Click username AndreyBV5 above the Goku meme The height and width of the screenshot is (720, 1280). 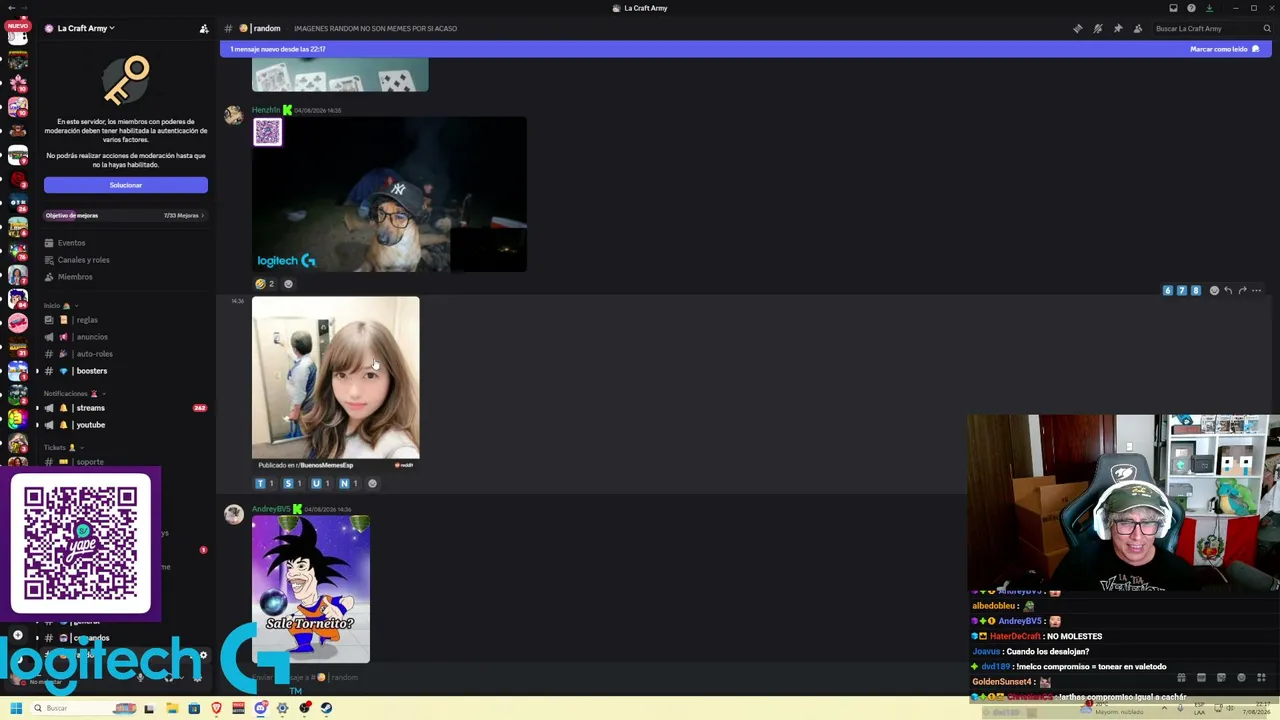pos(271,509)
